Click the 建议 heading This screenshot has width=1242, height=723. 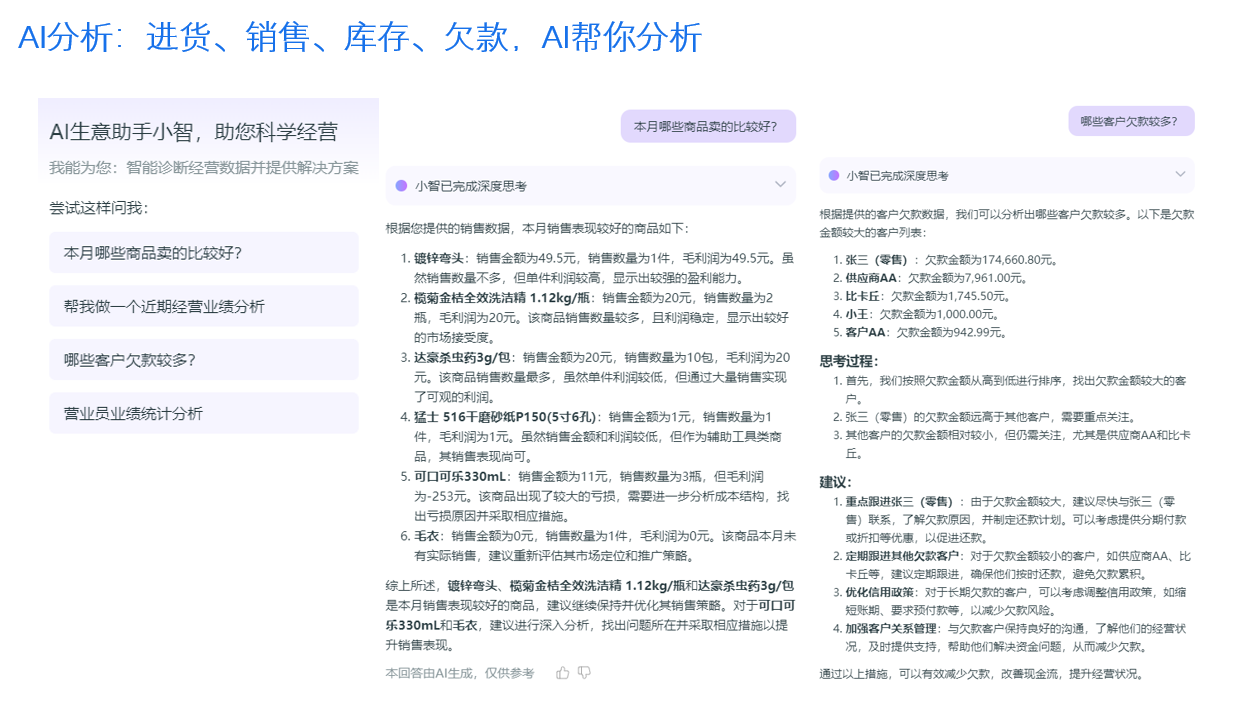[836, 482]
